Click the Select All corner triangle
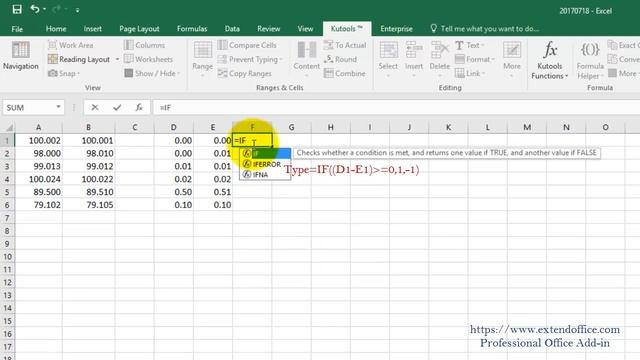The height and width of the screenshot is (360, 640). [8, 127]
